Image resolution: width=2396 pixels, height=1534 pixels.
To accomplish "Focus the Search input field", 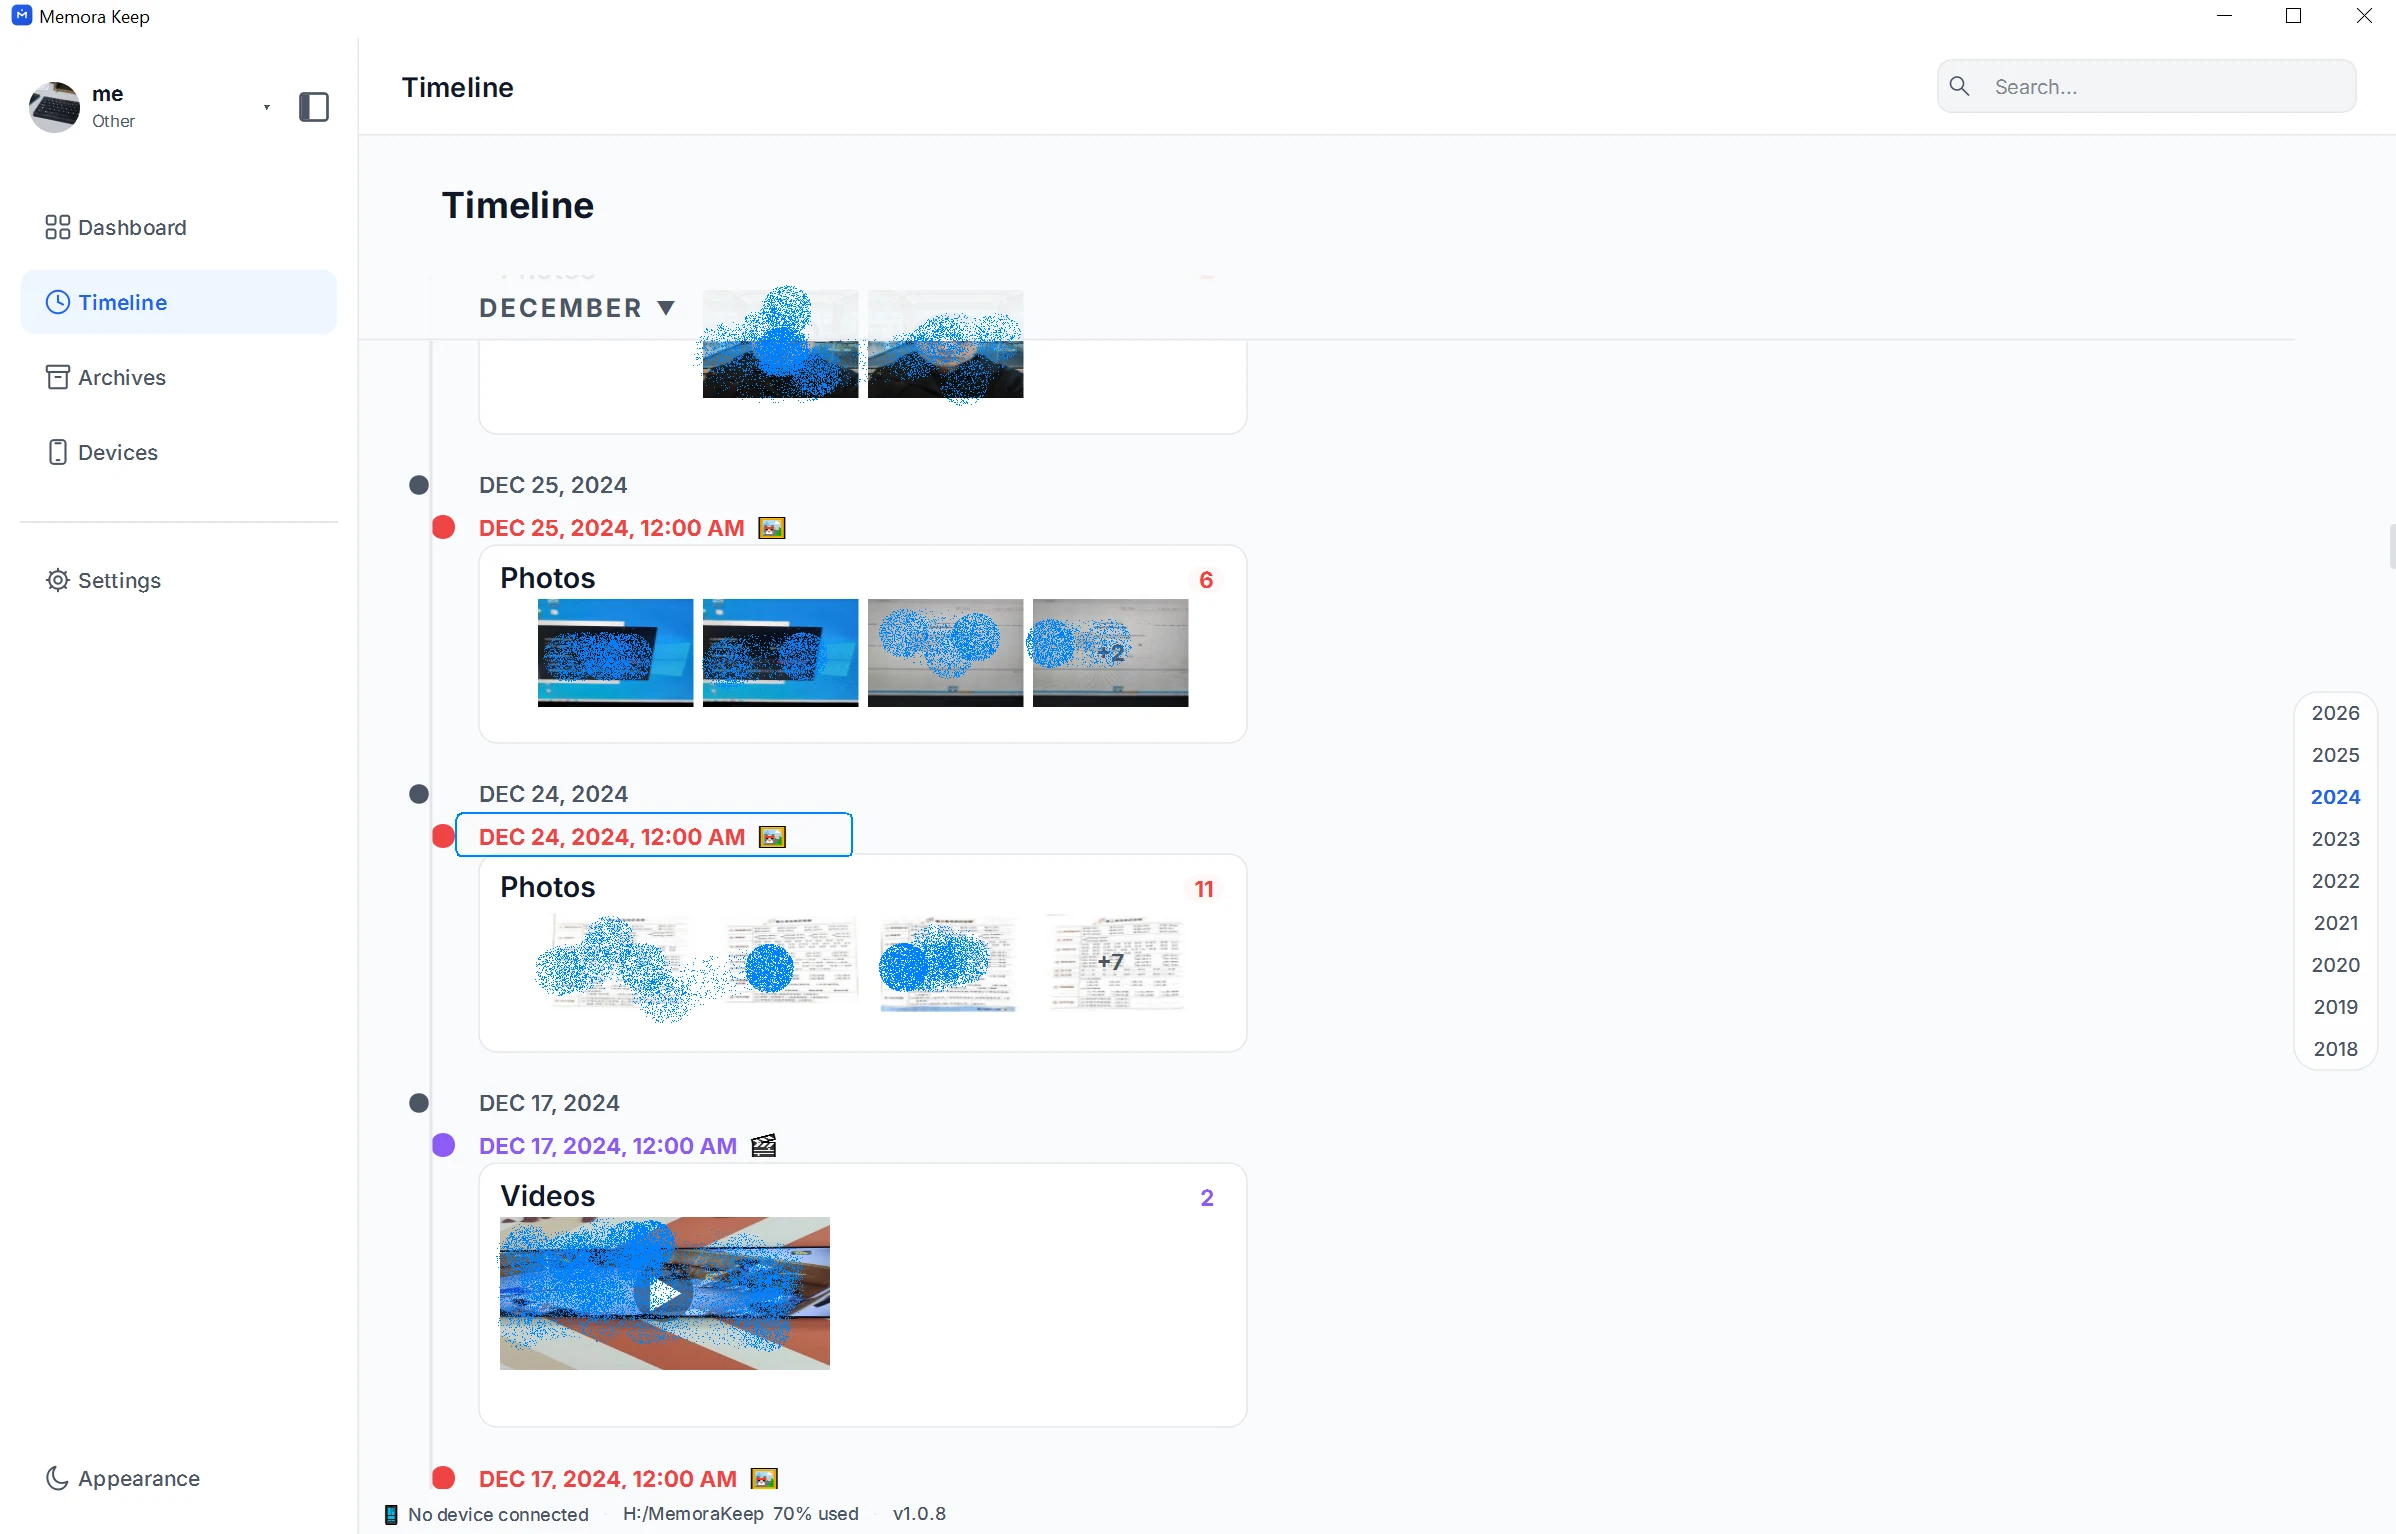I will pyautogui.click(x=2146, y=87).
